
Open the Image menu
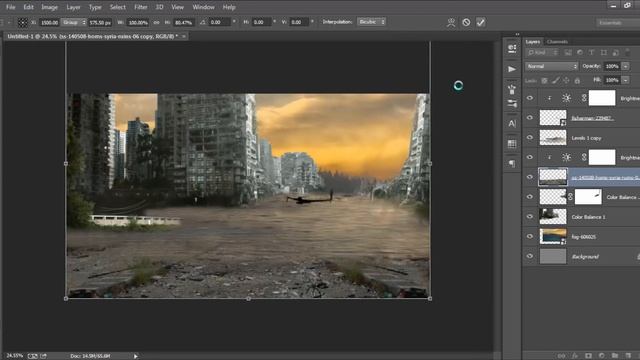[x=49, y=7]
